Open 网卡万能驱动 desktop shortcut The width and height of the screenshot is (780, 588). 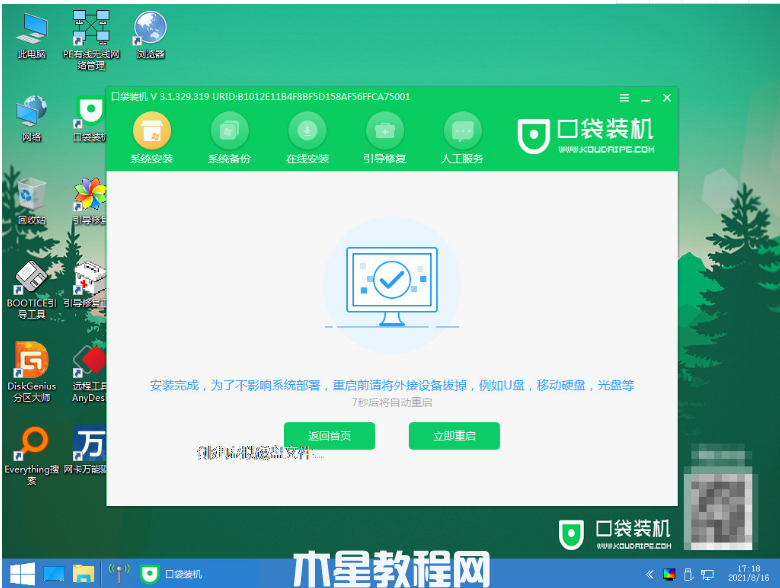[x=86, y=450]
